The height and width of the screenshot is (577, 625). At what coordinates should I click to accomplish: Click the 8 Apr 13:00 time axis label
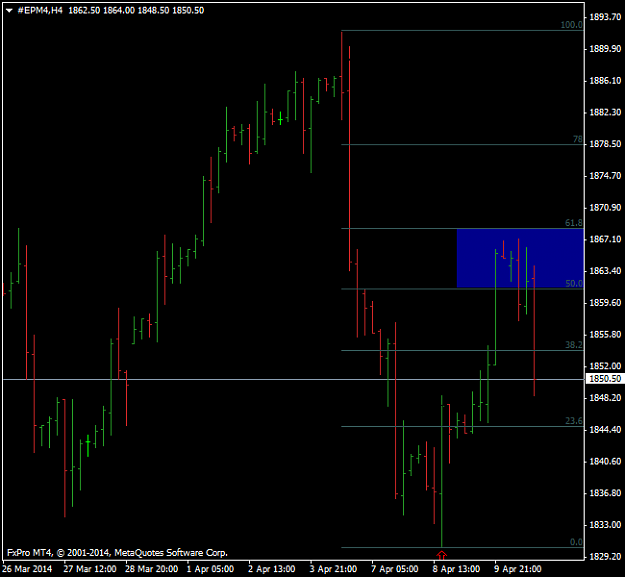[x=456, y=569]
